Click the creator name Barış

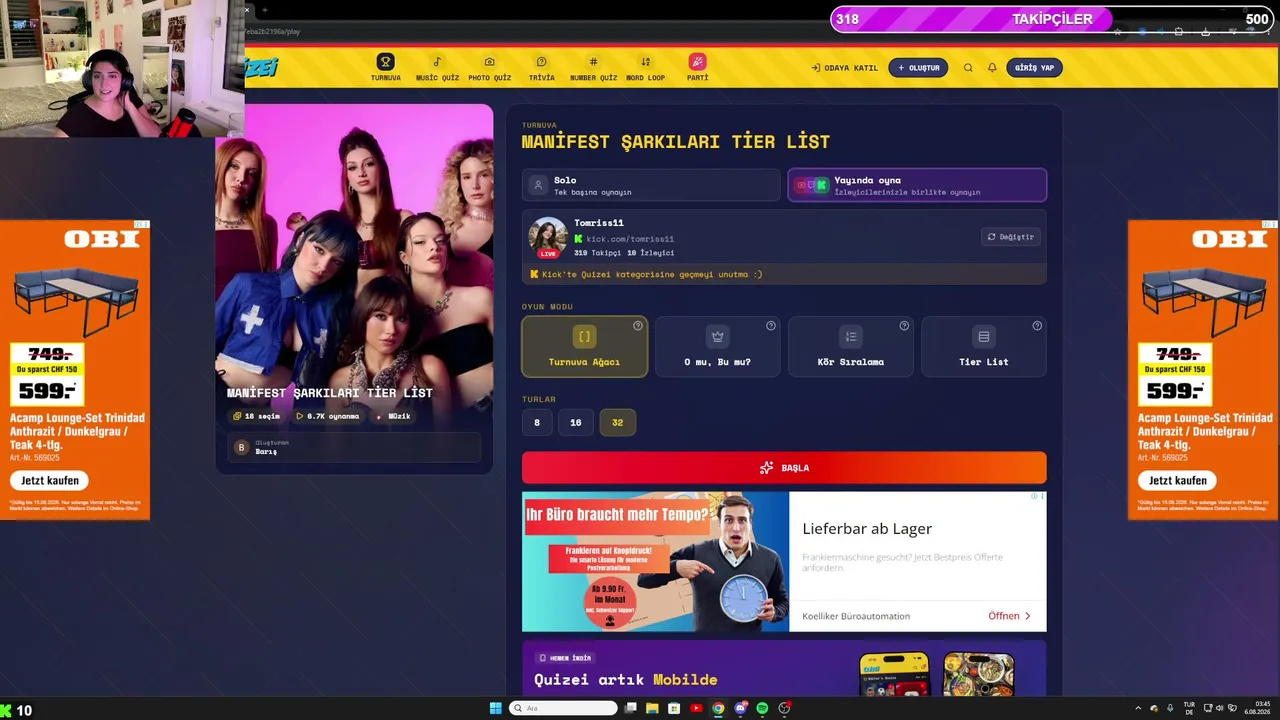click(266, 452)
